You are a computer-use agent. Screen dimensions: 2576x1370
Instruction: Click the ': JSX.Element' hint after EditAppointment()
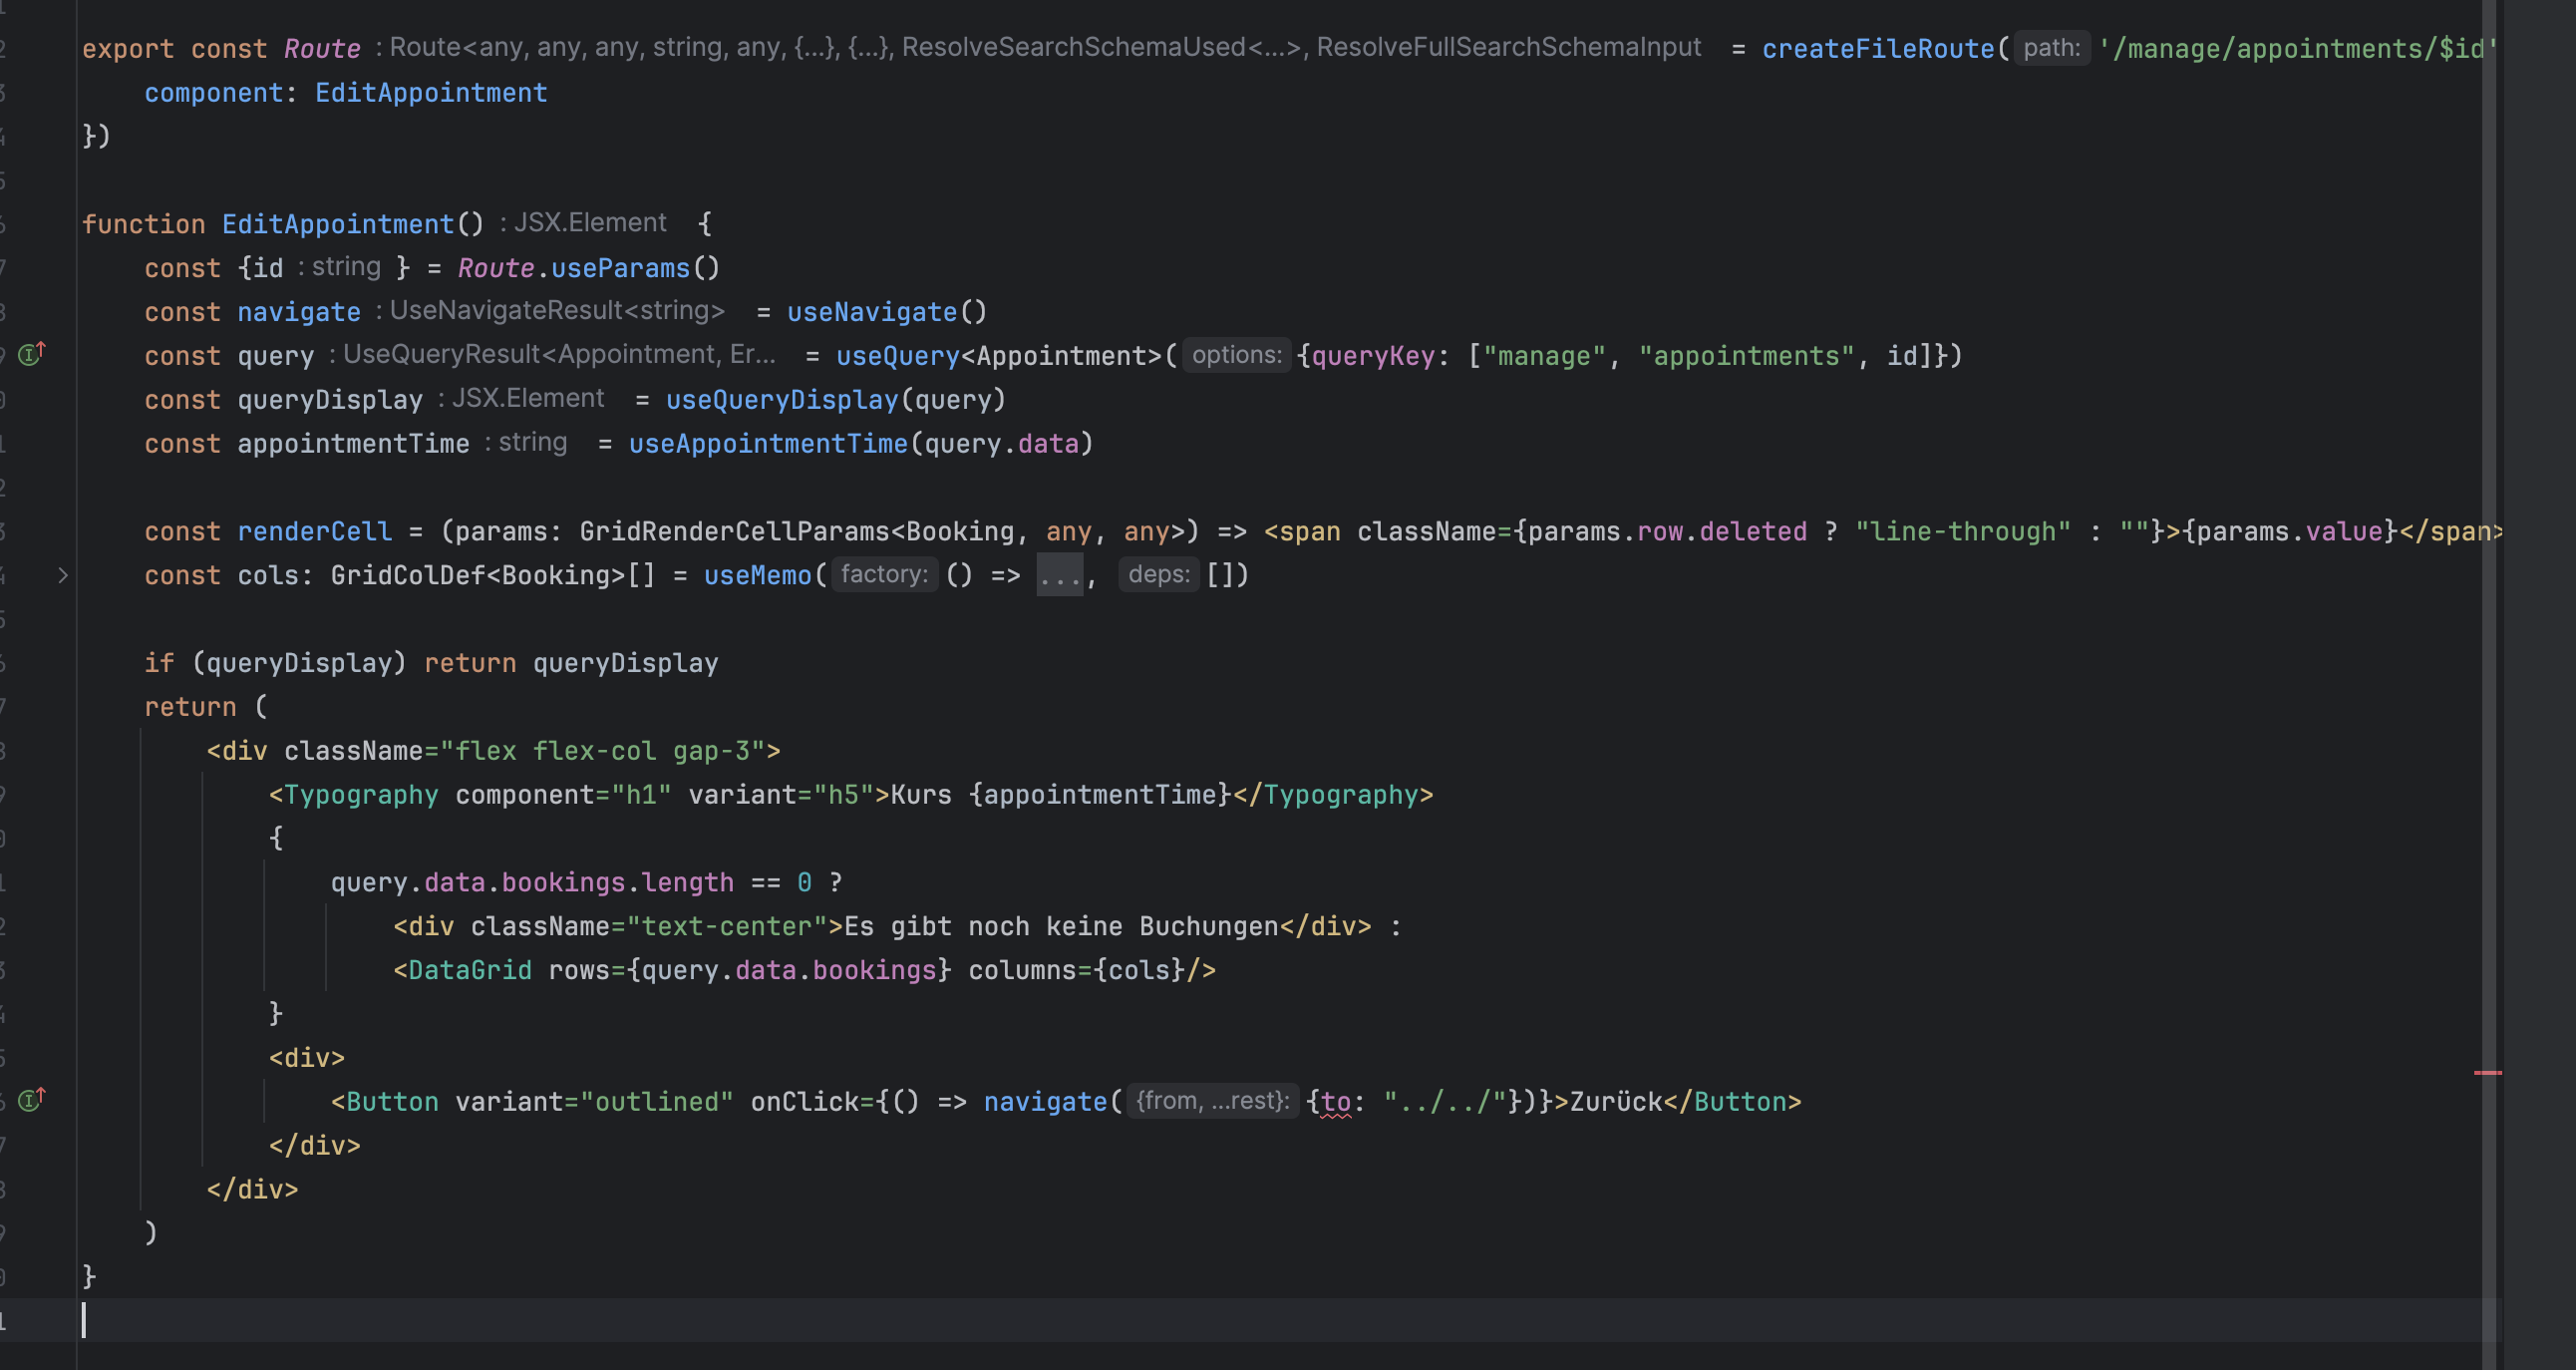tap(583, 223)
